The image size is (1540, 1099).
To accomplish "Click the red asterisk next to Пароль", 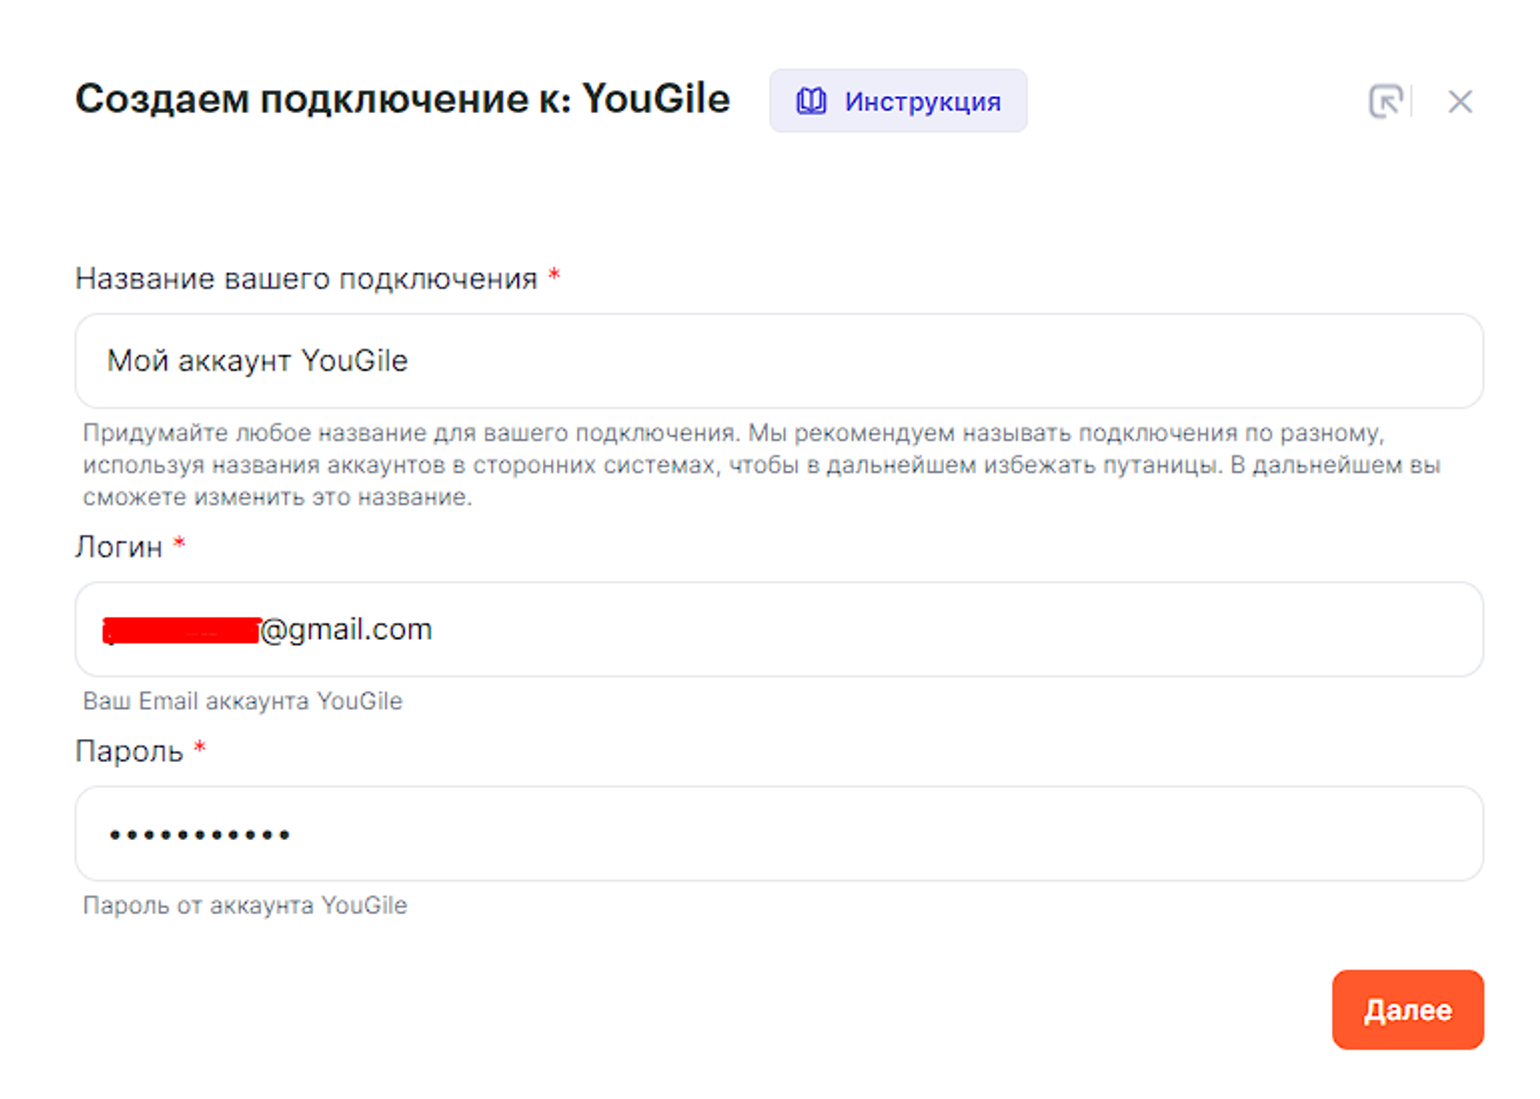I will pyautogui.click(x=200, y=747).
